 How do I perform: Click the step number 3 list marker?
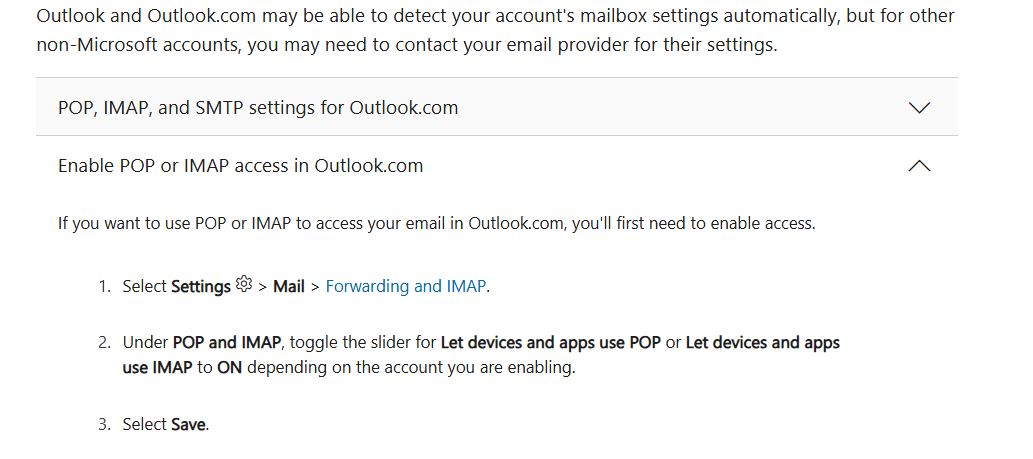(104, 424)
